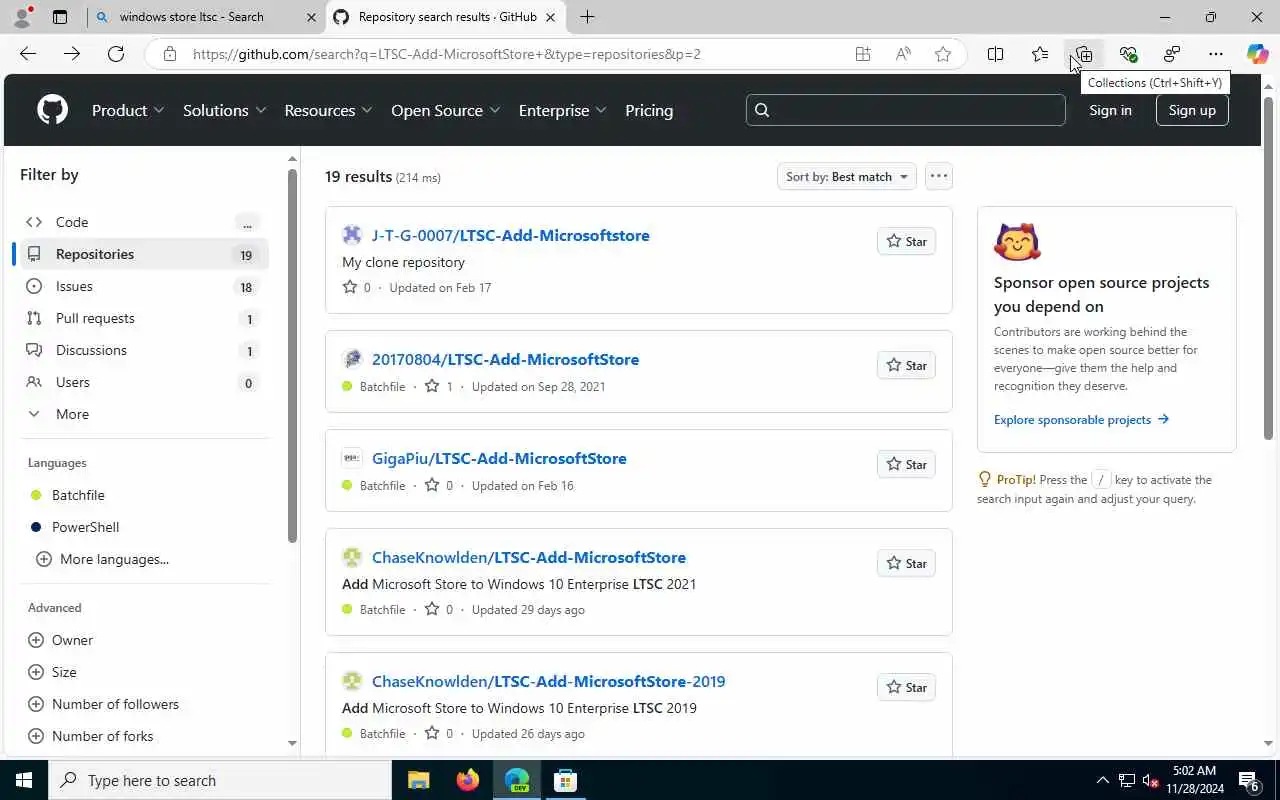Star the ChaseKnowlden LTSC-Add-MicrosoftStore-2019 repository
The height and width of the screenshot is (800, 1280).
click(x=906, y=687)
